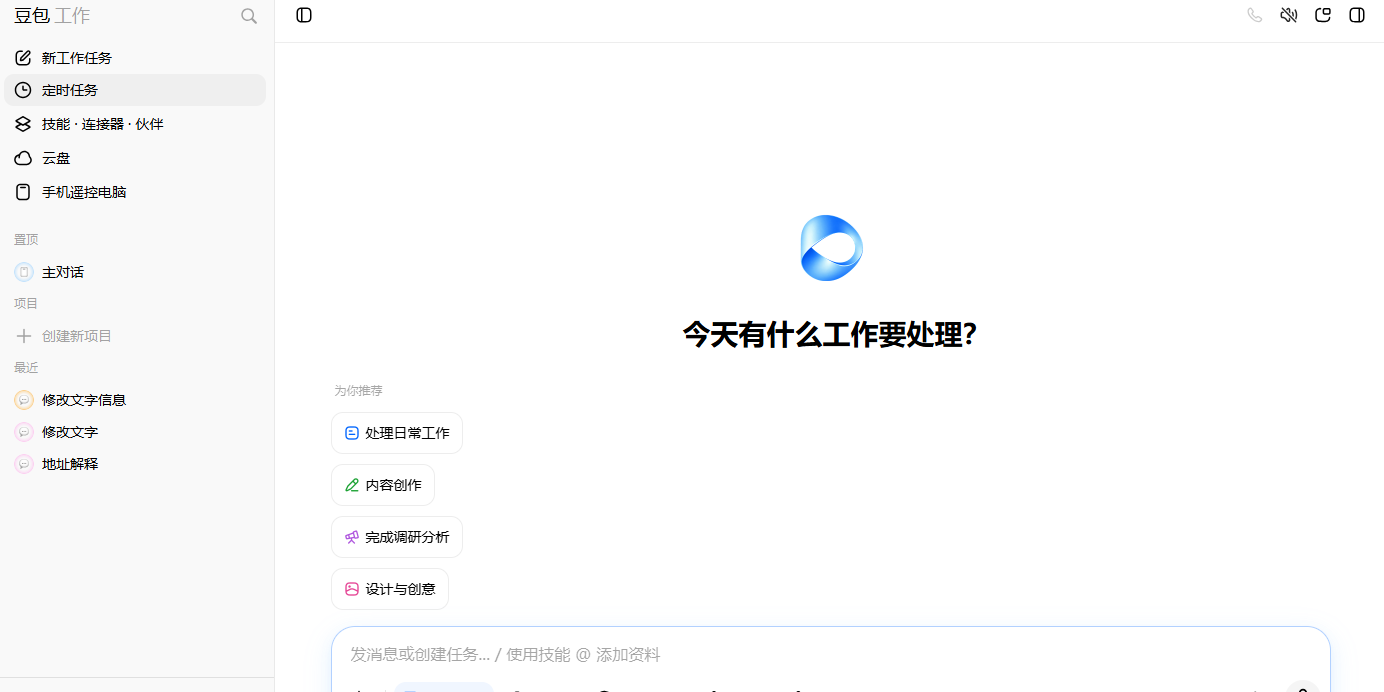1384x692 pixels.
Task: Click 创建新项目 to add a project
Action: pyautogui.click(x=135, y=336)
